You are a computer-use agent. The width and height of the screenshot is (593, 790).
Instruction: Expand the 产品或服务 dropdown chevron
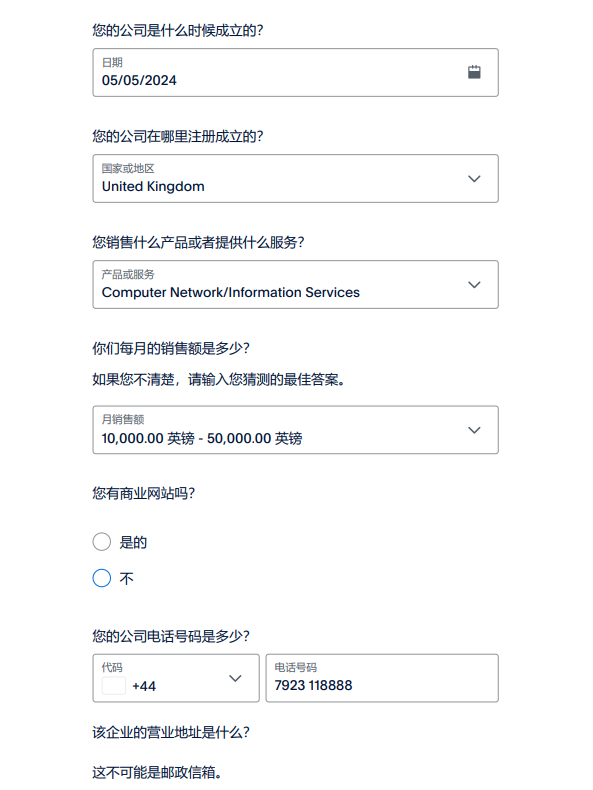[474, 285]
